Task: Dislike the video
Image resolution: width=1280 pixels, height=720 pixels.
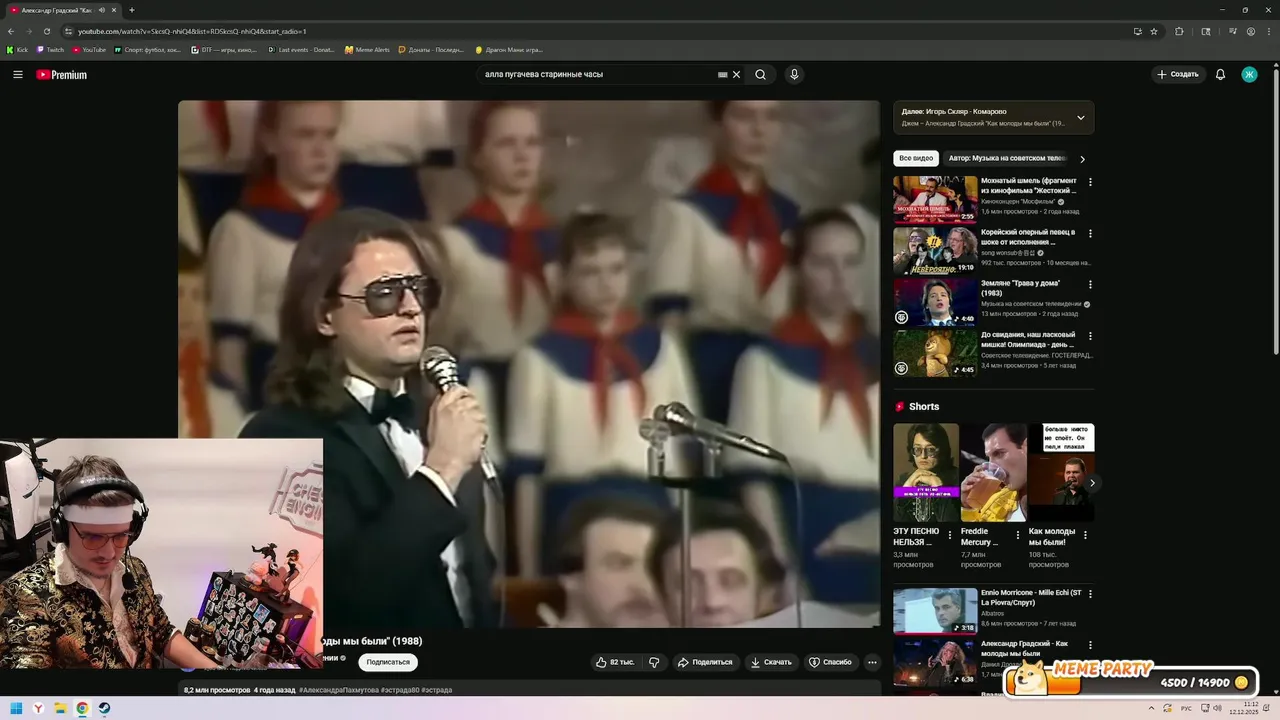Action: [654, 662]
